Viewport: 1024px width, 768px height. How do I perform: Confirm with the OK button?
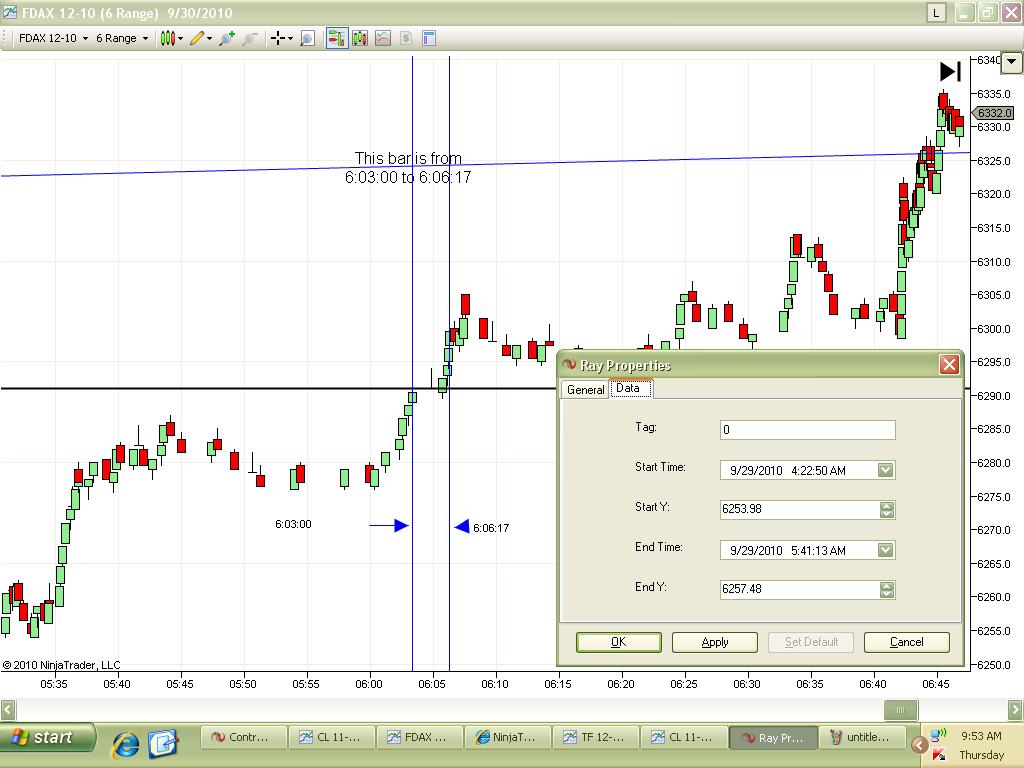point(618,642)
